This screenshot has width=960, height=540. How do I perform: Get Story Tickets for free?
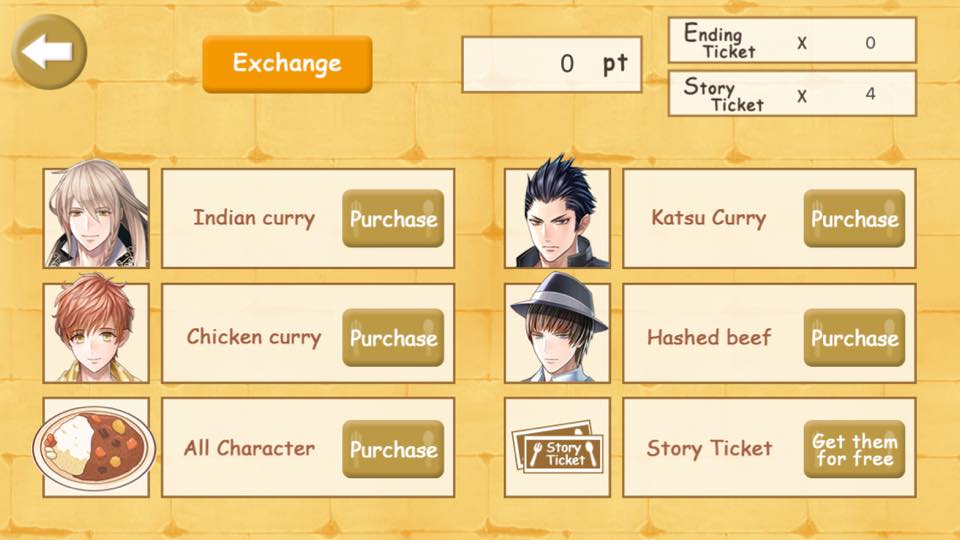pyautogui.click(x=854, y=449)
